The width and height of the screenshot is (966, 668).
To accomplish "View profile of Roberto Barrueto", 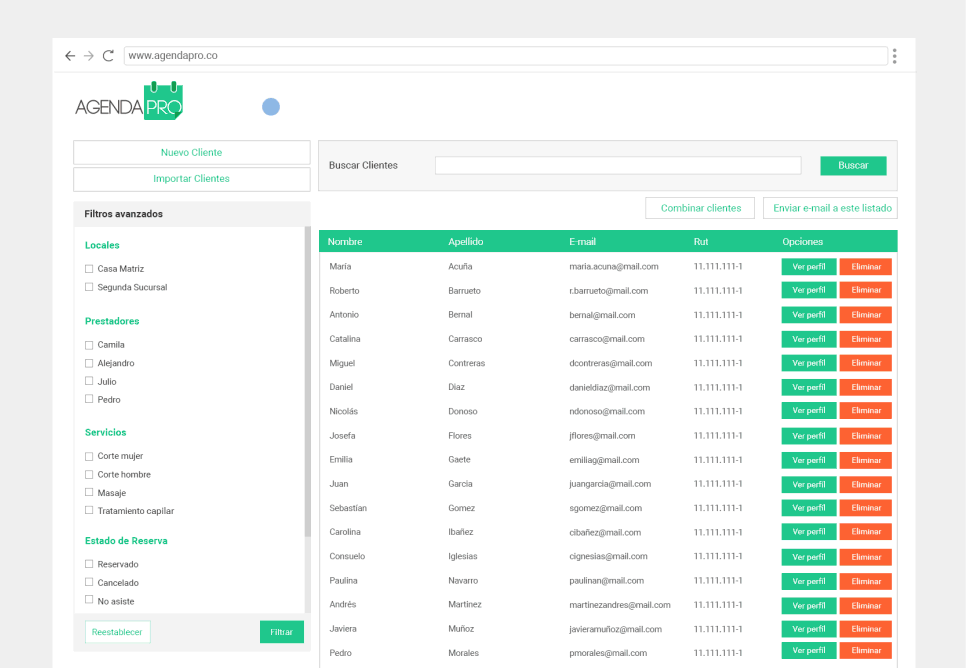I will tap(809, 290).
